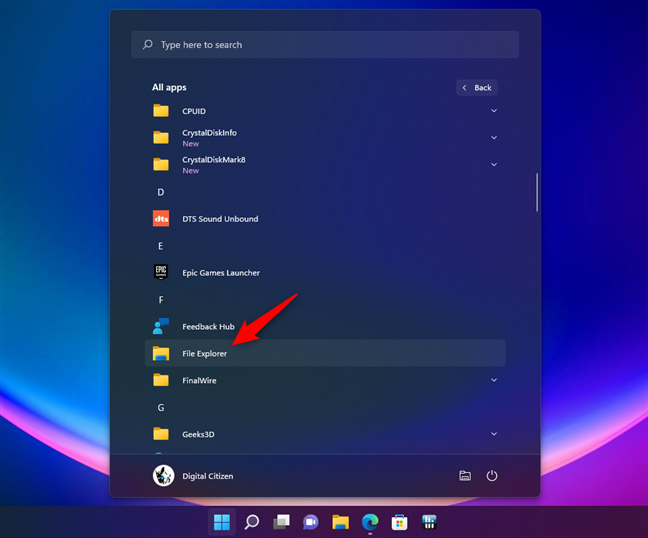This screenshot has height=538, width=648.
Task: Expand the CPUID folder chevron
Action: click(494, 111)
